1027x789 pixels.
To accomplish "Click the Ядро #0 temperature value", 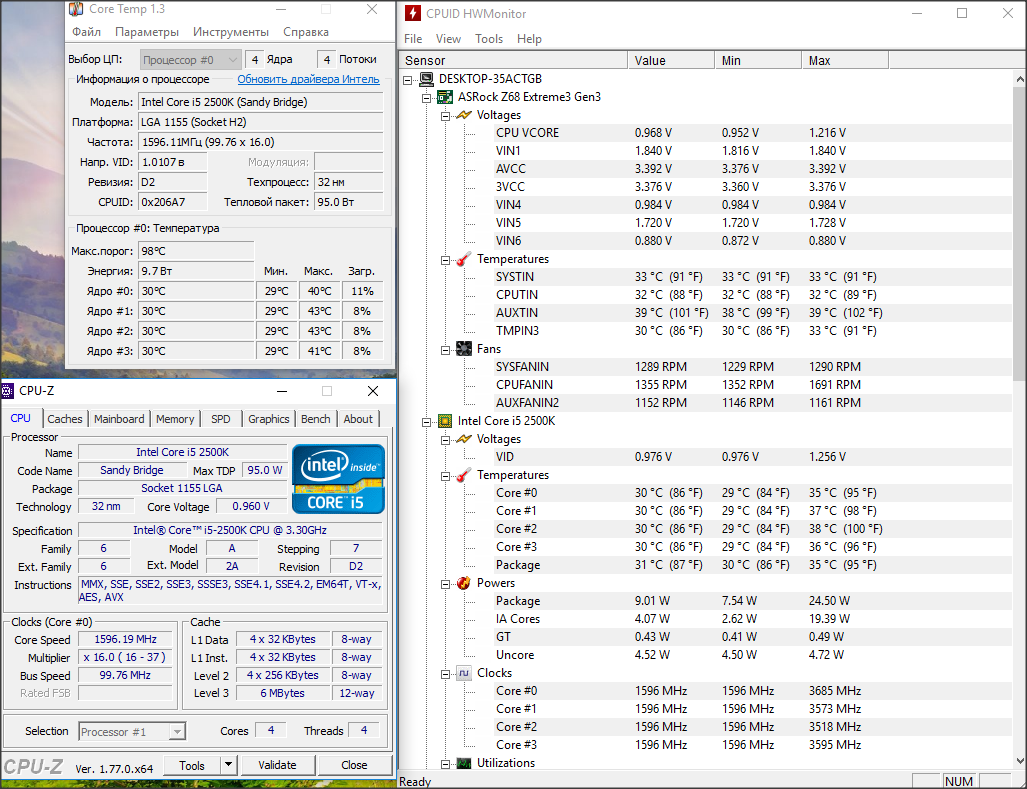I will 195,291.
